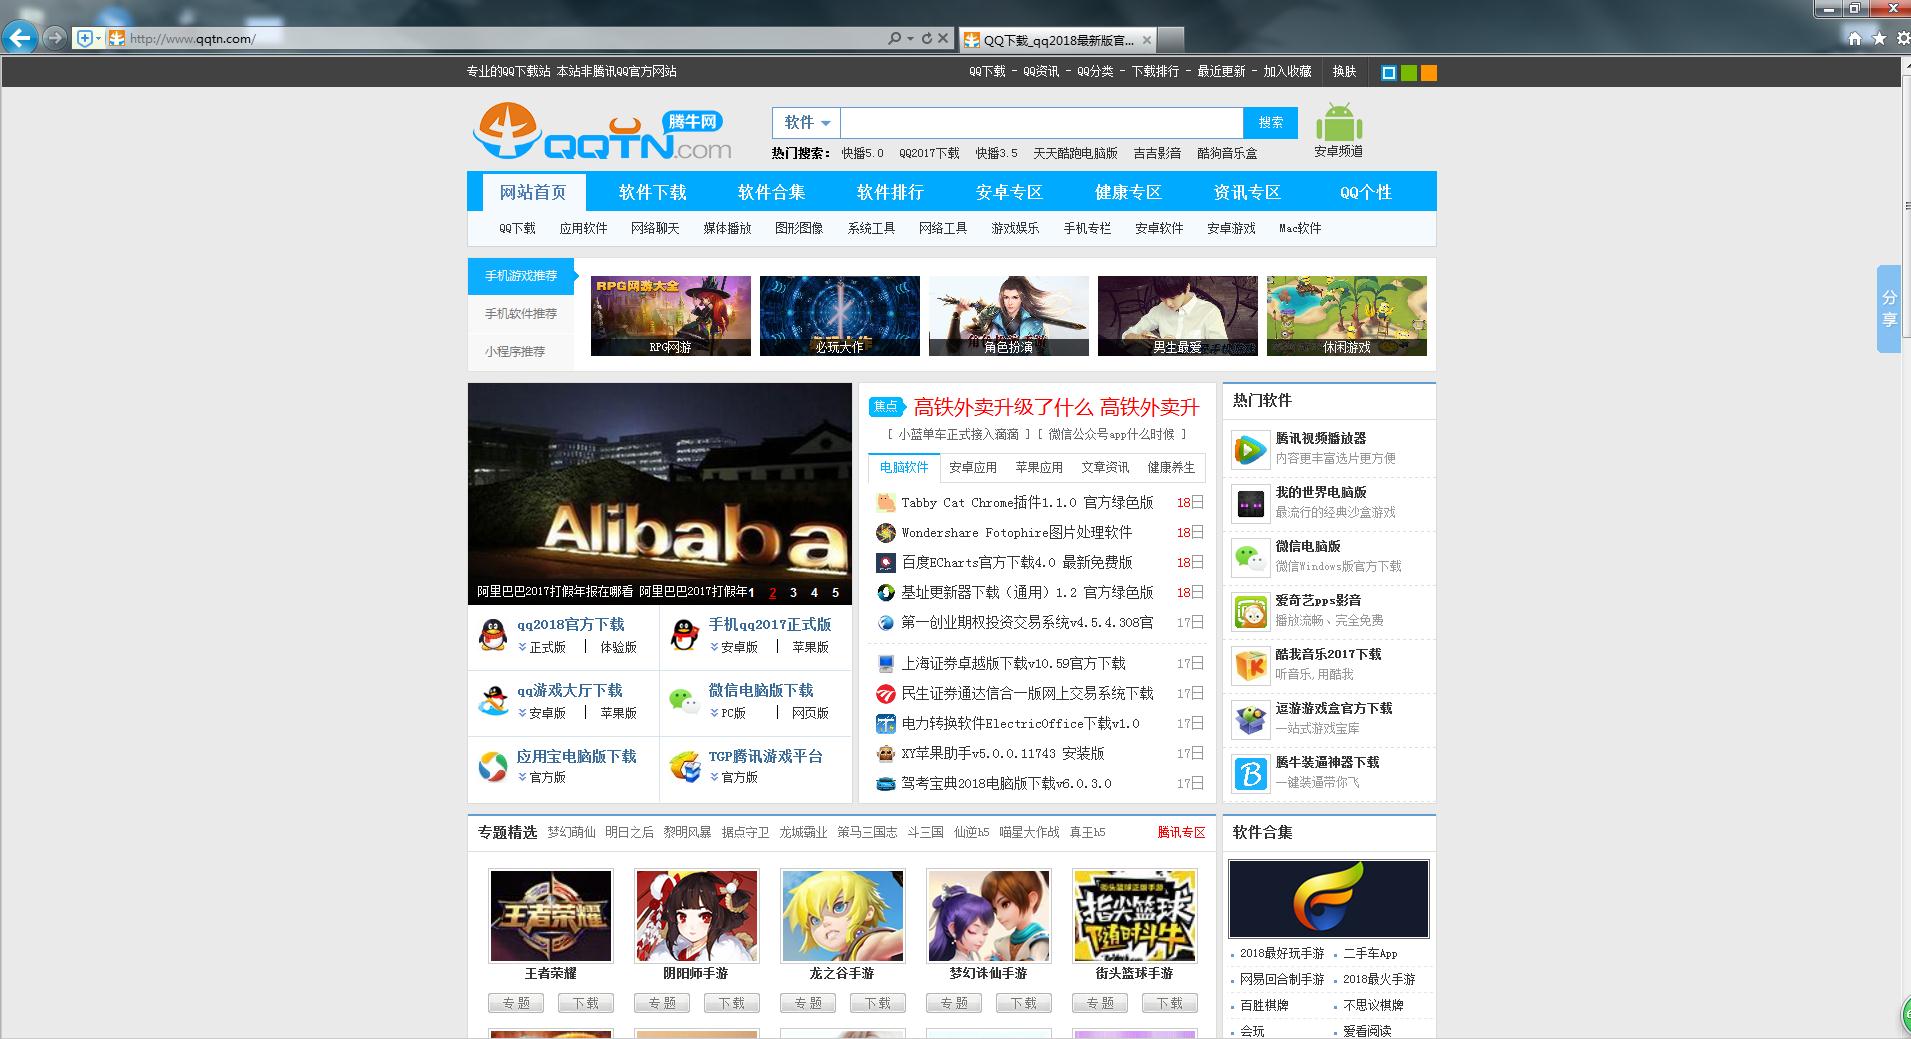Viewport: 1911px width, 1039px height.
Task: Open the 安卓专区 navigation tab
Action: coord(1009,192)
